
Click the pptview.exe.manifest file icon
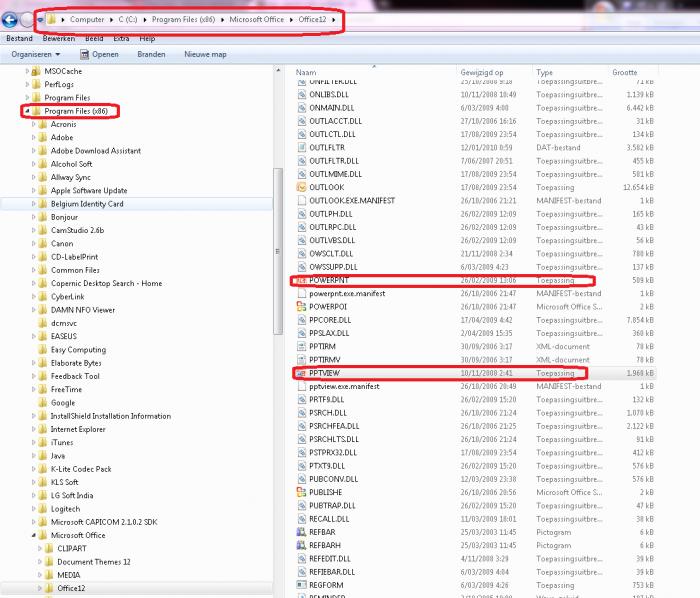(x=302, y=386)
